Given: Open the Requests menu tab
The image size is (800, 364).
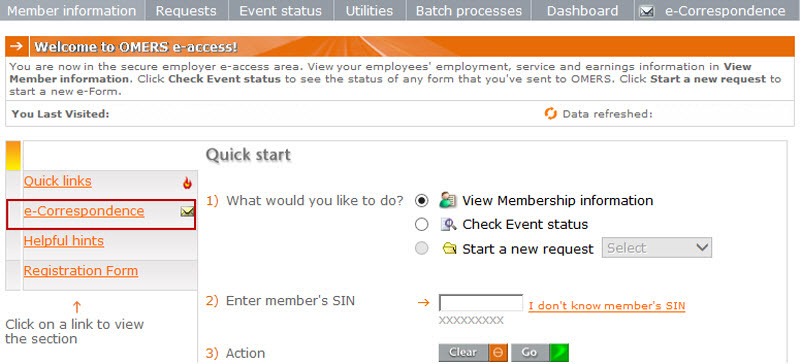Looking at the screenshot, I should click(x=186, y=11).
